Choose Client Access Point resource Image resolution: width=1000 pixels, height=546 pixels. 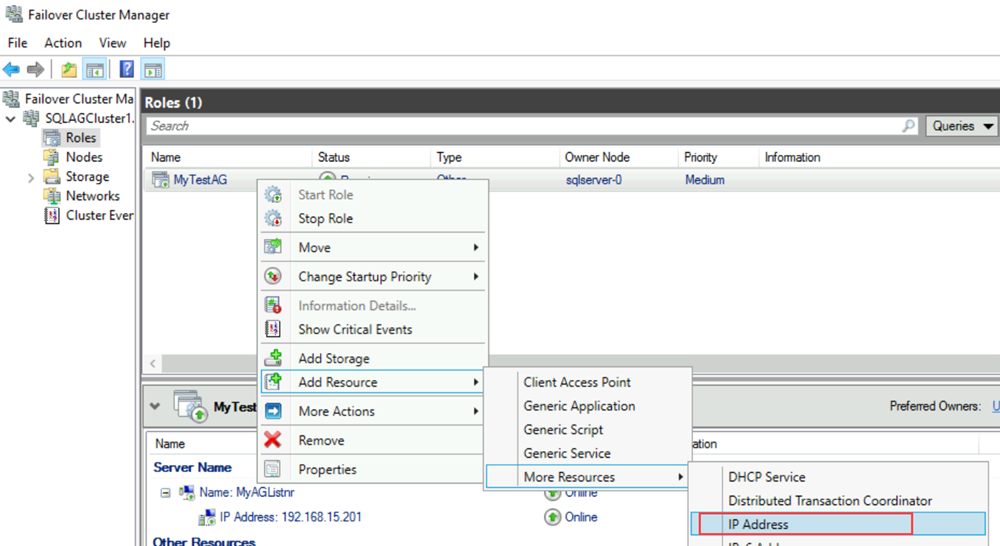pos(577,382)
